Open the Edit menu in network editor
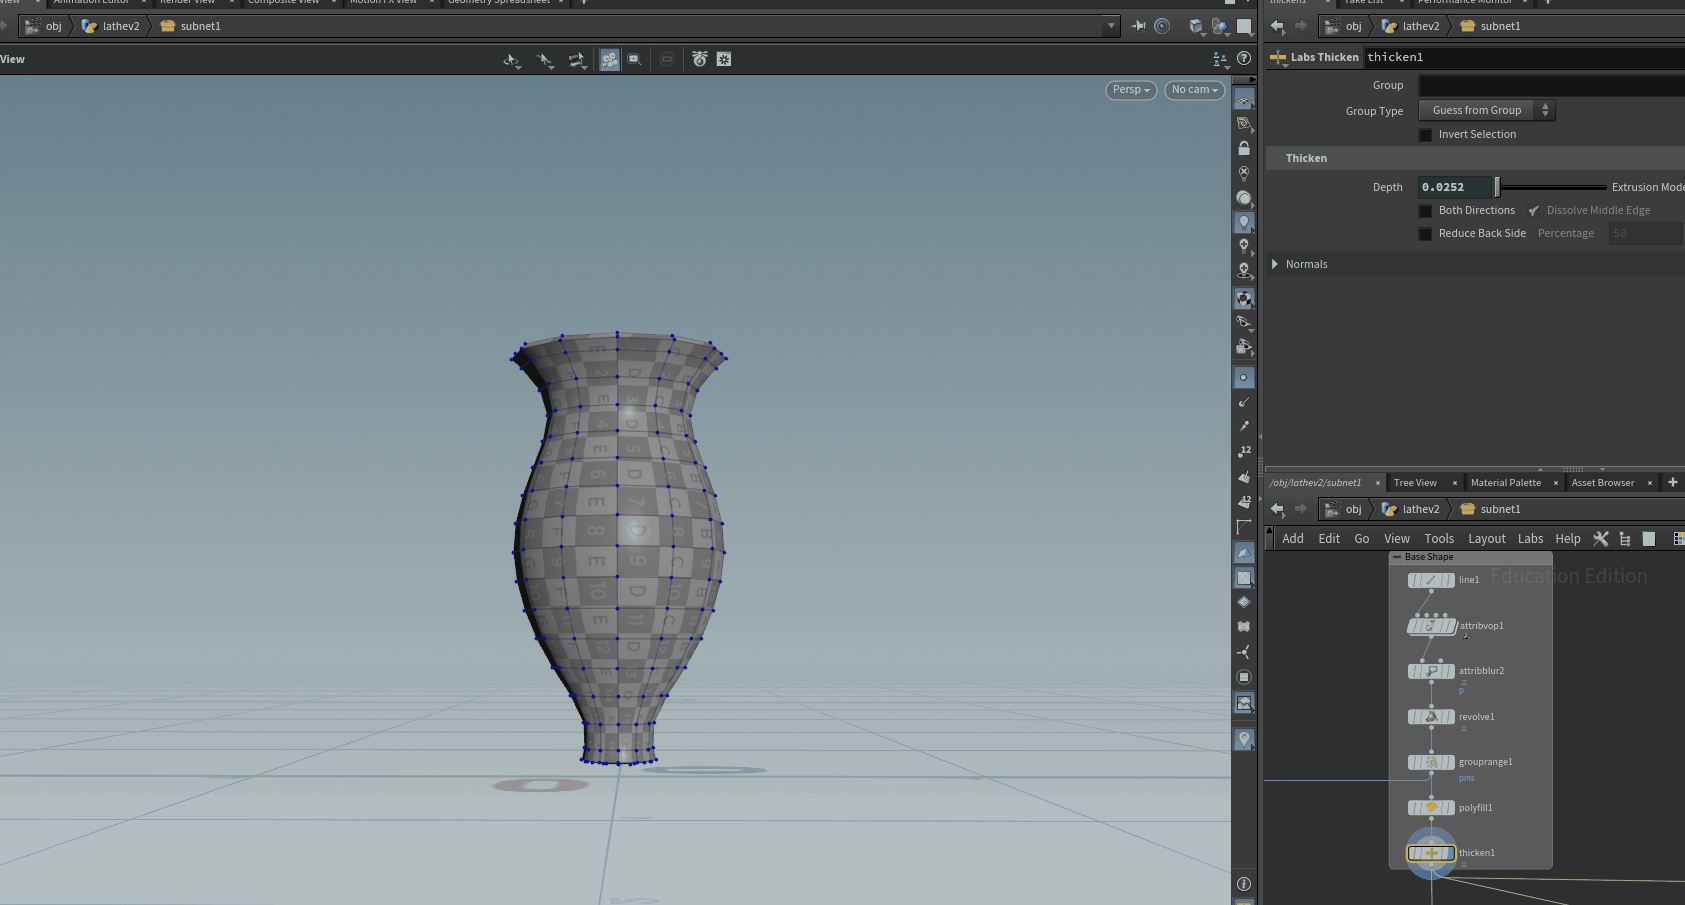The image size is (1685, 905). (x=1329, y=538)
